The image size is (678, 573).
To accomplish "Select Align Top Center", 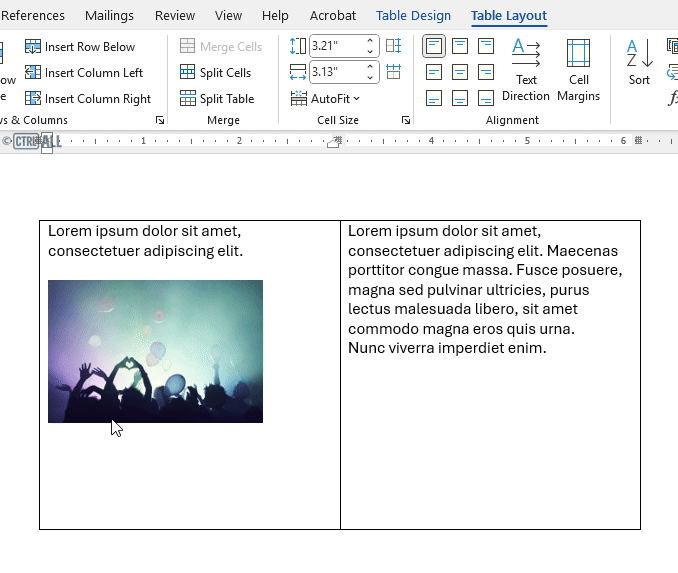I will pyautogui.click(x=460, y=46).
